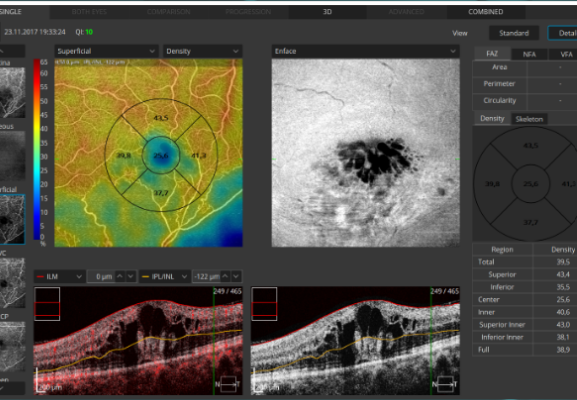Viewport: 577px width, 400px height.
Task: Click the scan position navigator box on right B-scan
Action: click(264, 304)
